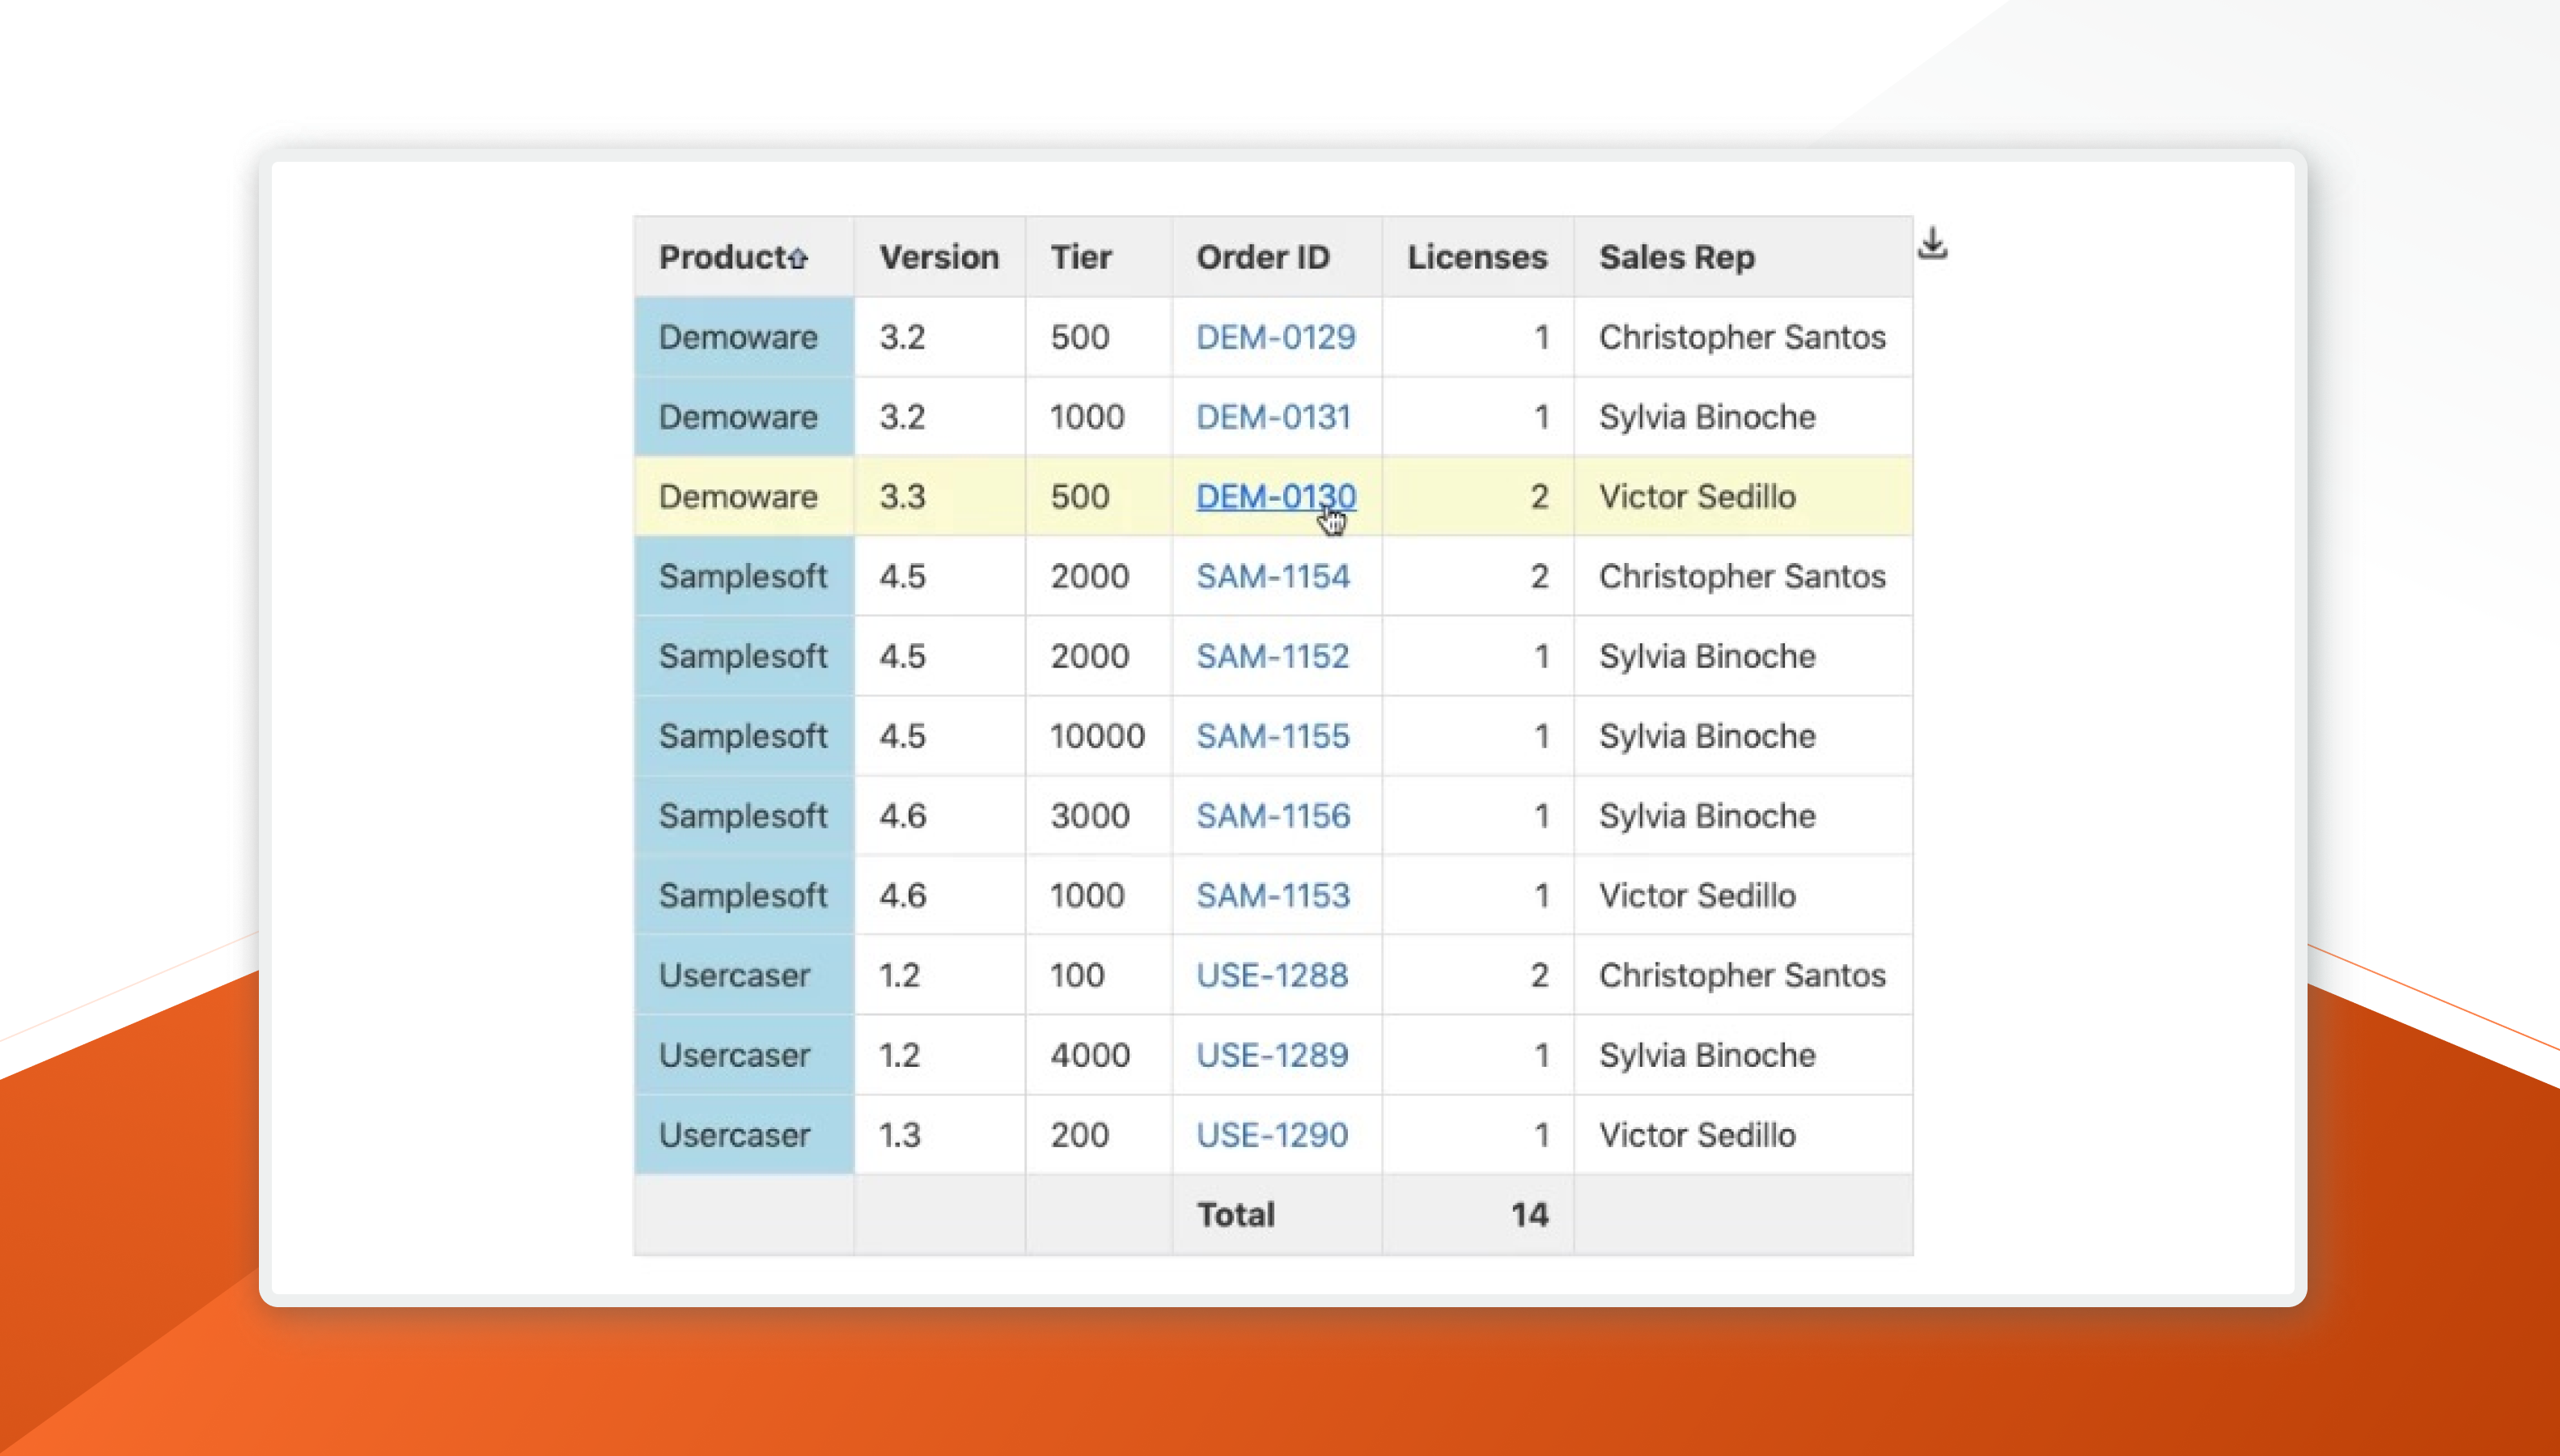Sort the table by Version column header
Image resolution: width=2560 pixels, height=1456 pixels.
938,257
